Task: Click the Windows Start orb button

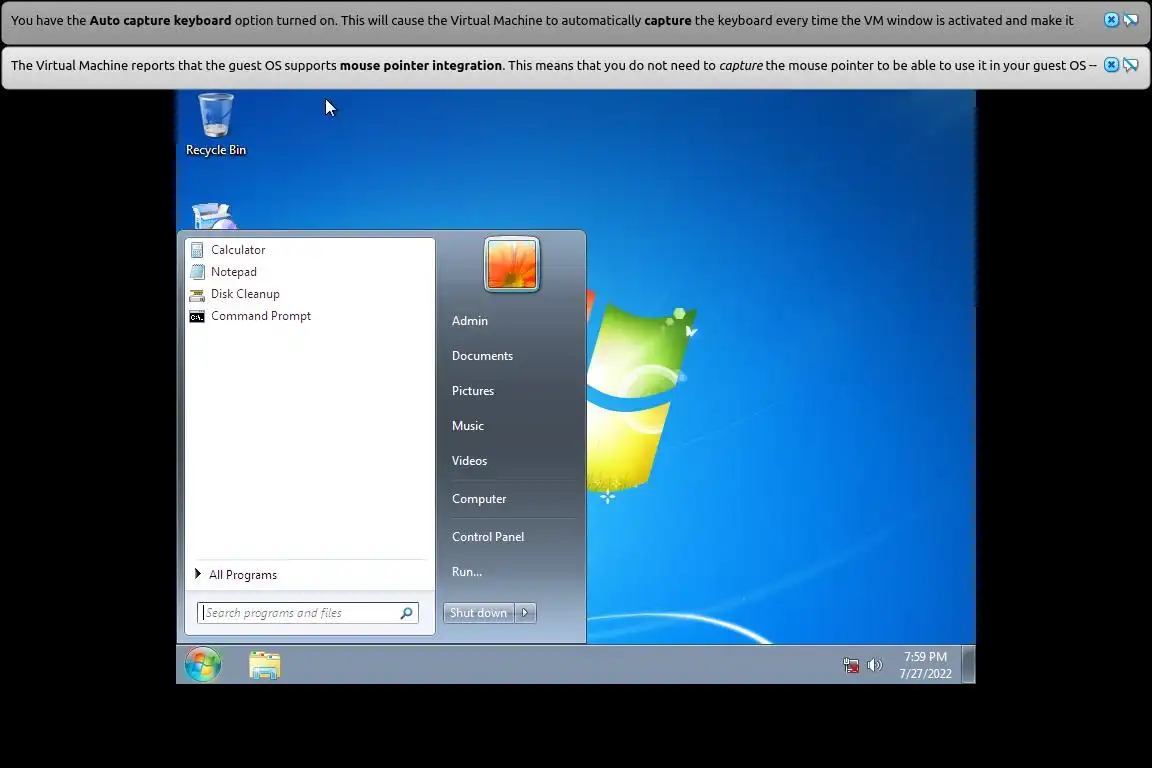Action: (203, 665)
